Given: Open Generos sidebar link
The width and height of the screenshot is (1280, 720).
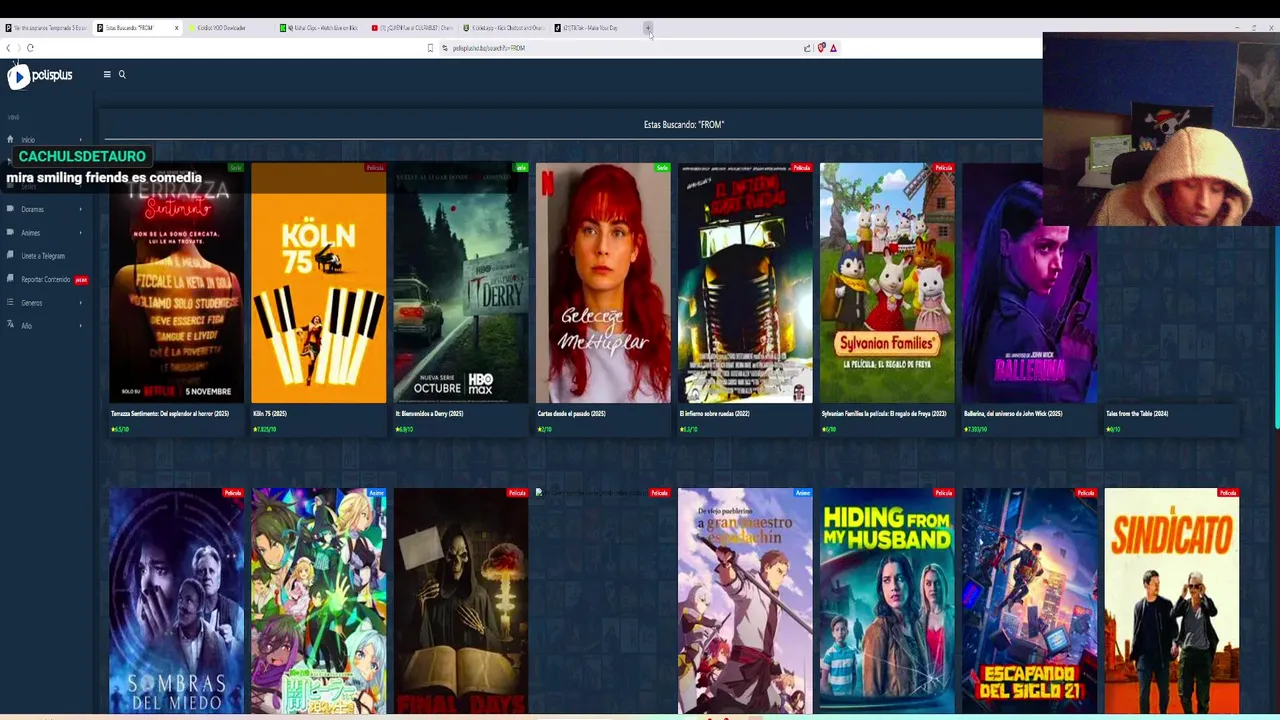Looking at the screenshot, I should tap(32, 303).
